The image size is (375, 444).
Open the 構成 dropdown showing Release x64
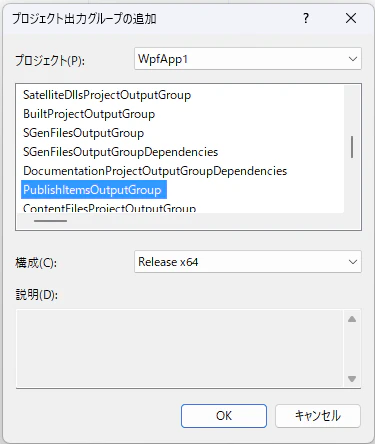pos(248,262)
